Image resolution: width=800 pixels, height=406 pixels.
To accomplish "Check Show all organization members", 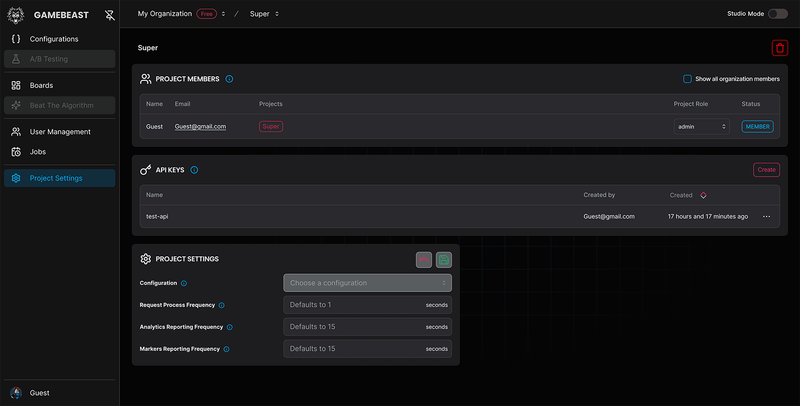I will [687, 79].
